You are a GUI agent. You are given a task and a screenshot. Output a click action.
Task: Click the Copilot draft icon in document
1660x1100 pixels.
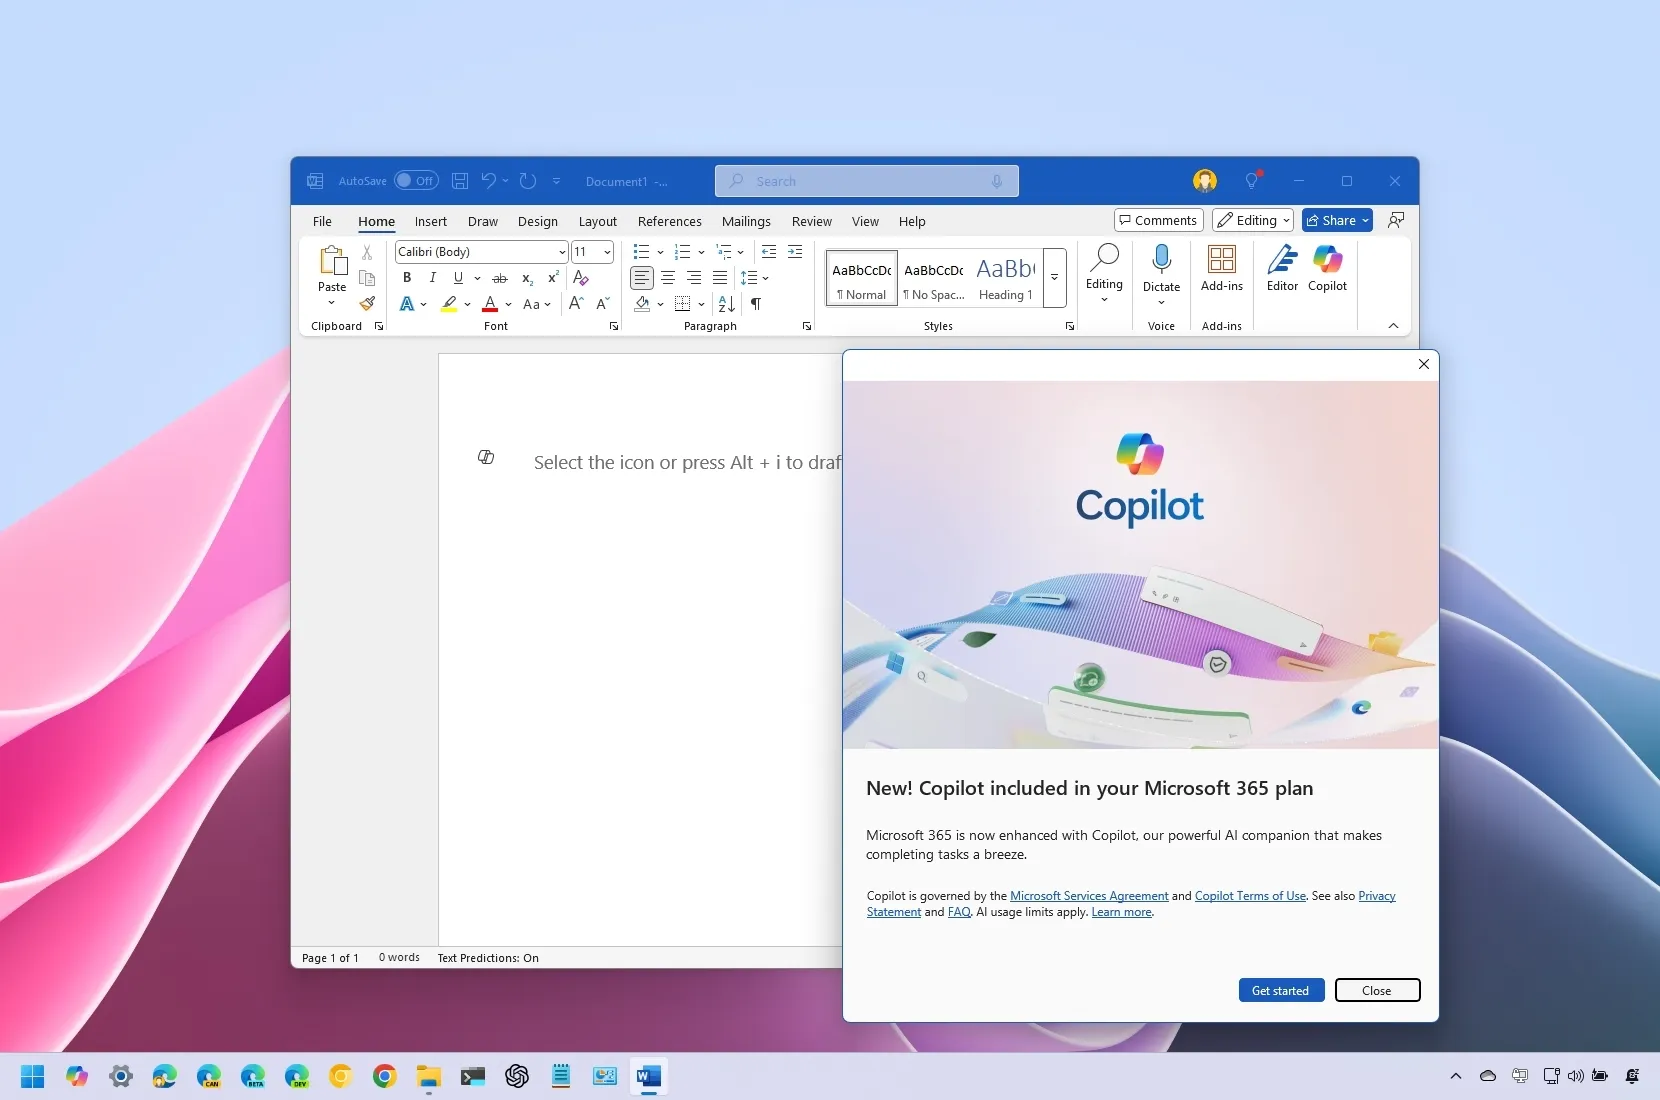tap(486, 457)
